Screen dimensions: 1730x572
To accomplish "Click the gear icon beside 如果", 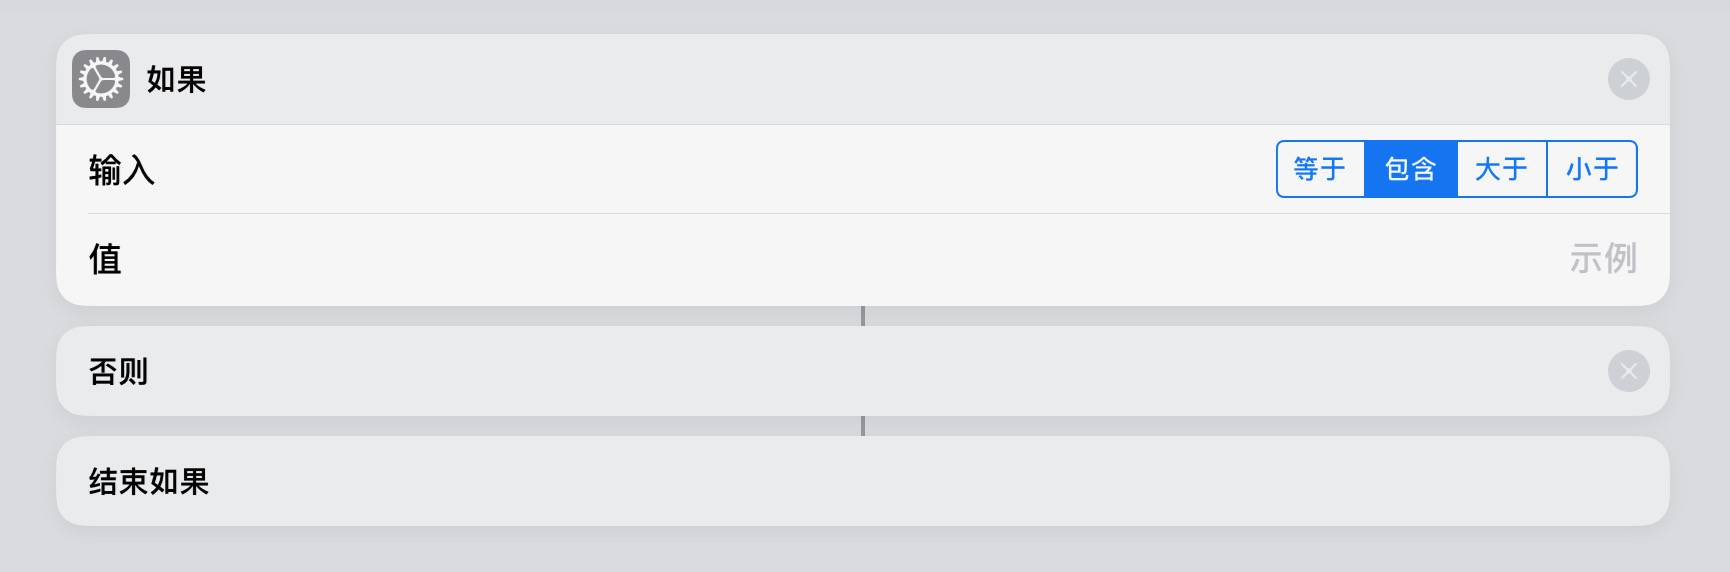I will [101, 79].
